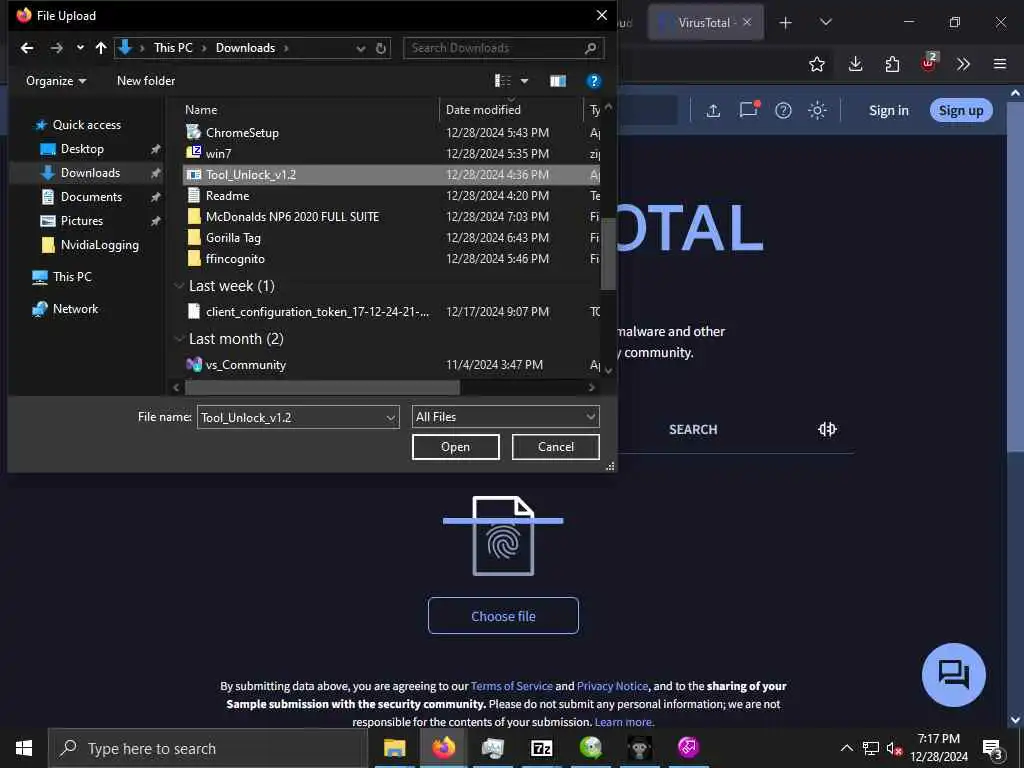Select the vs_Community file
The image size is (1024, 768).
391,364
